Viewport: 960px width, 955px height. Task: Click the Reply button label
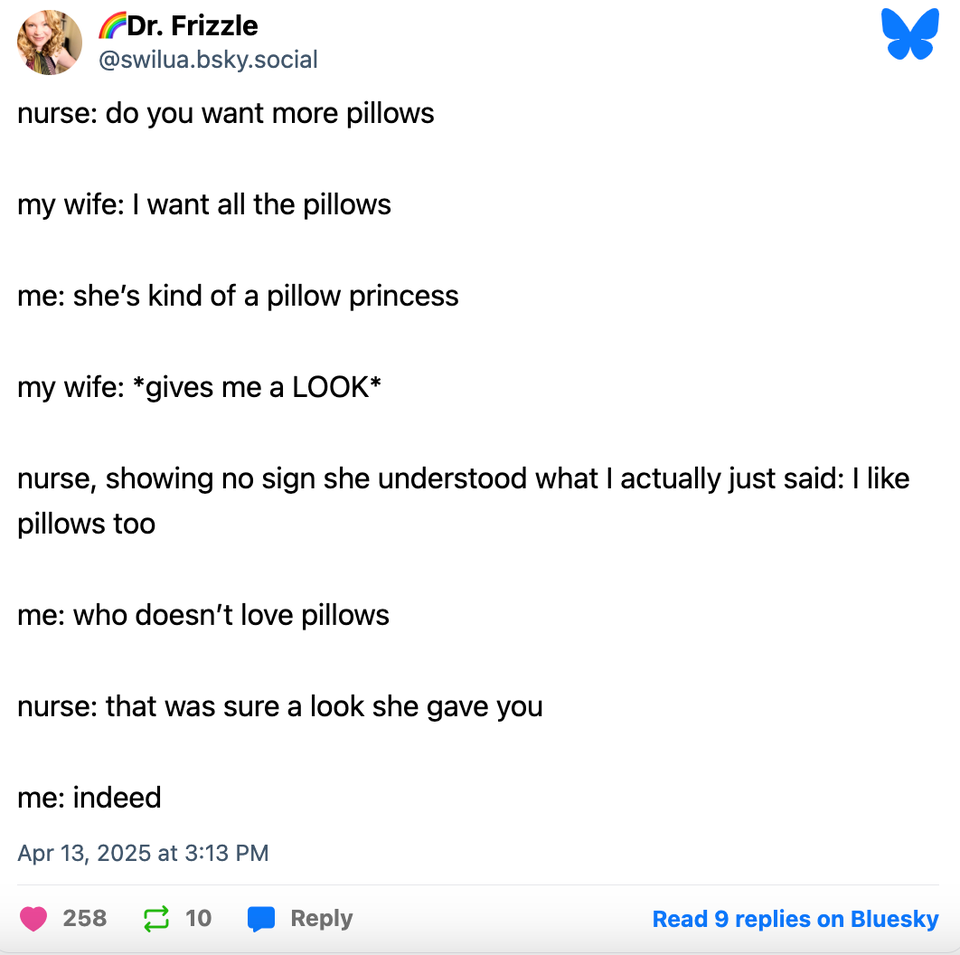321,918
